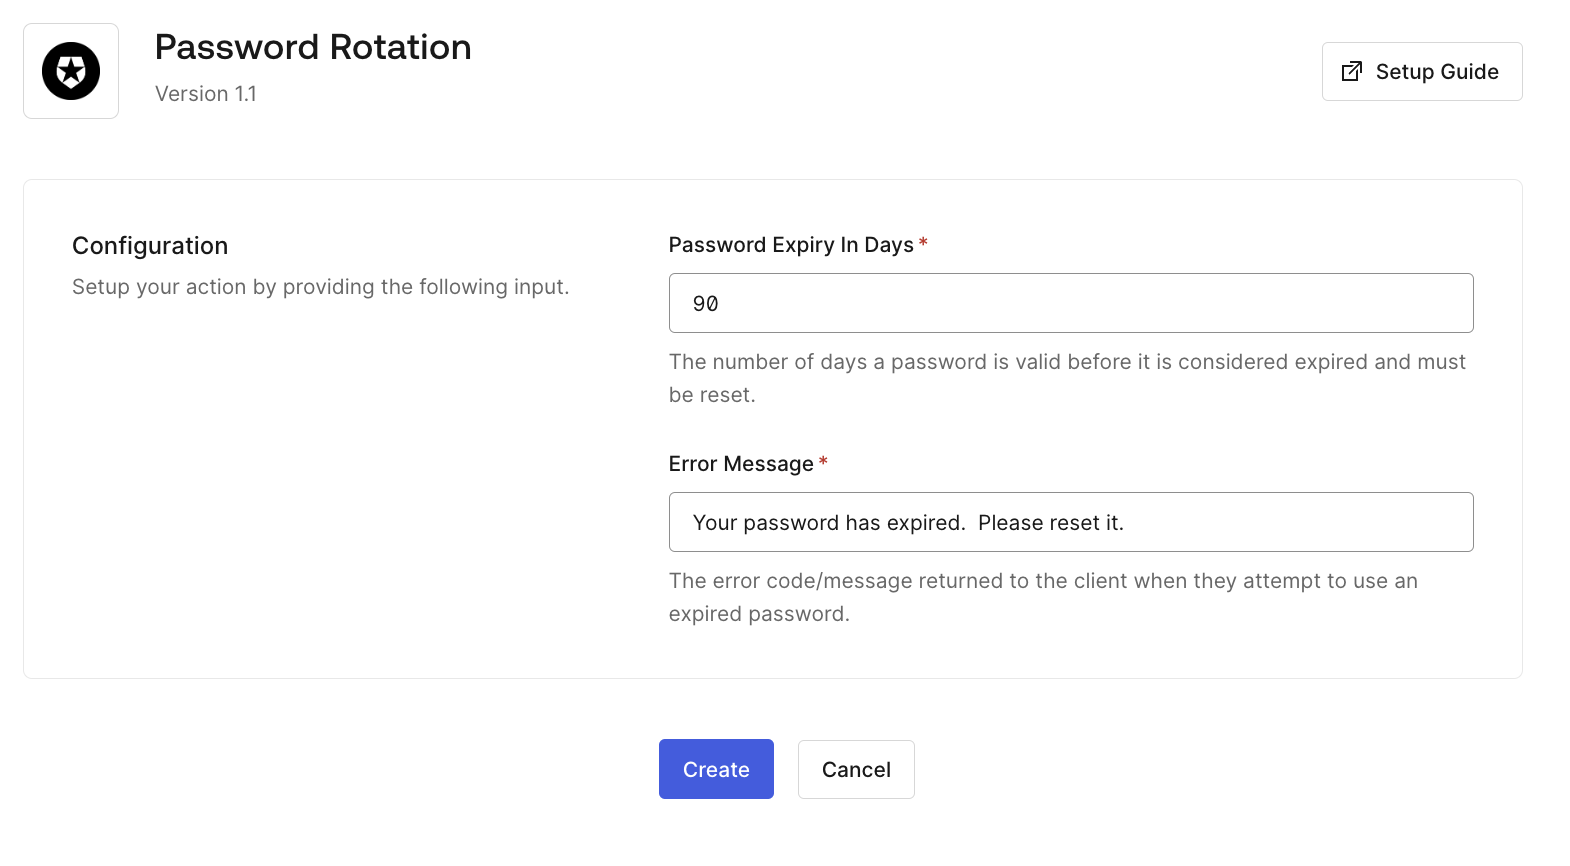The image size is (1570, 866).
Task: Click the Configuration heading
Action: click(150, 246)
